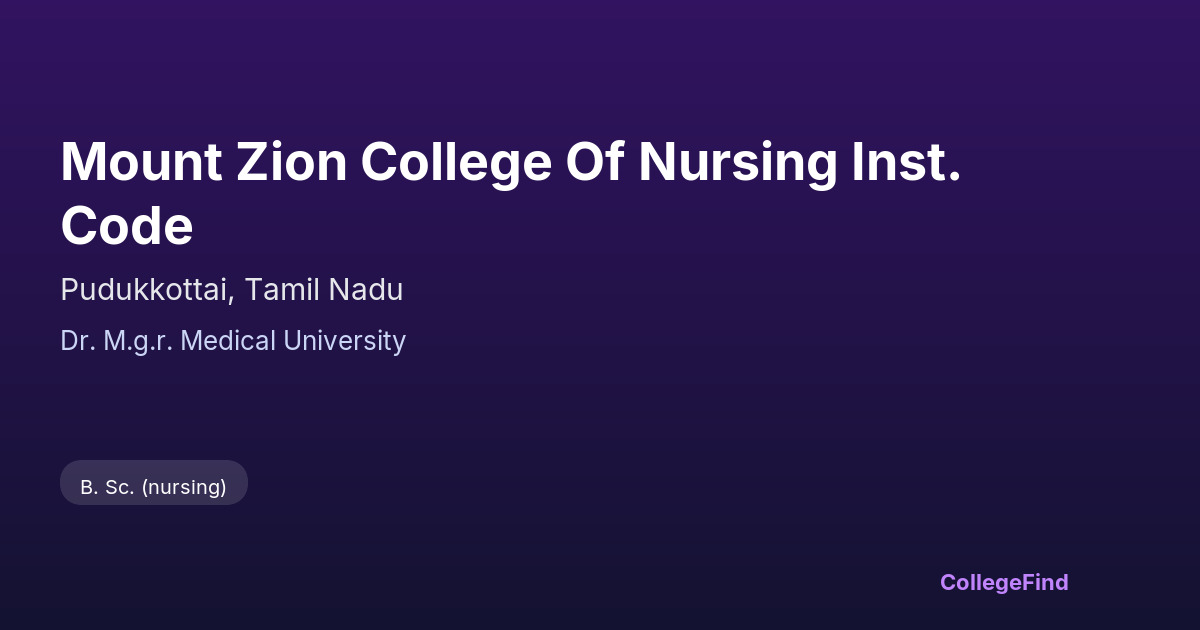
Task: Select the word "Medical" in university line
Action: pos(229,341)
